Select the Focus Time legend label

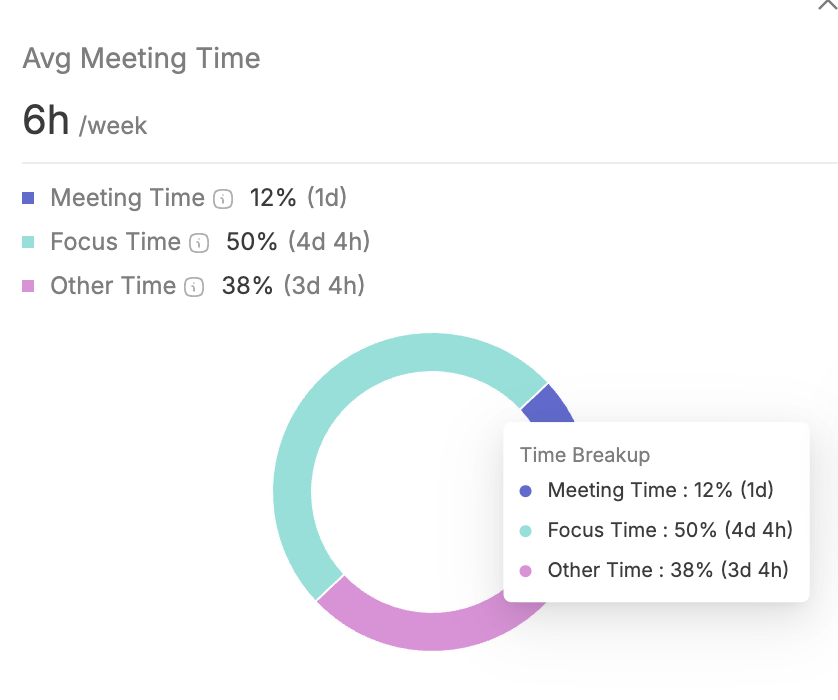[x=115, y=242]
